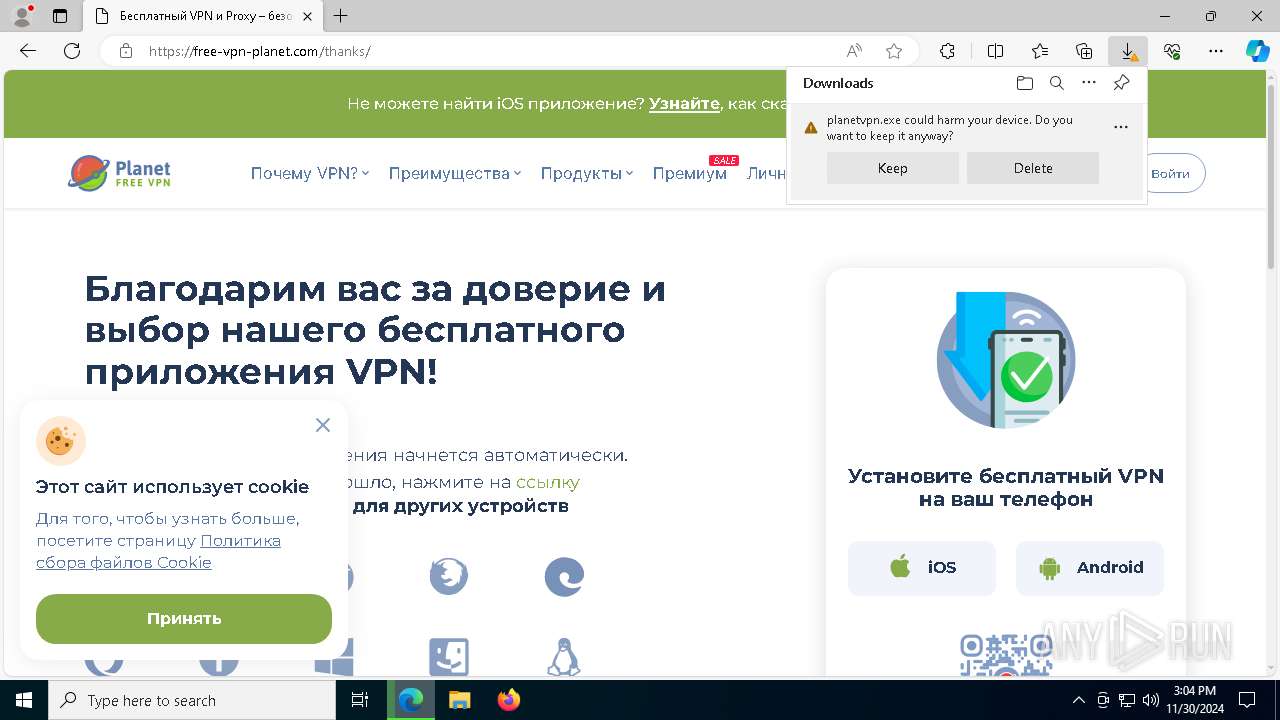Start Read aloud from the address bar
Image resolution: width=1280 pixels, height=720 pixels.
click(854, 51)
